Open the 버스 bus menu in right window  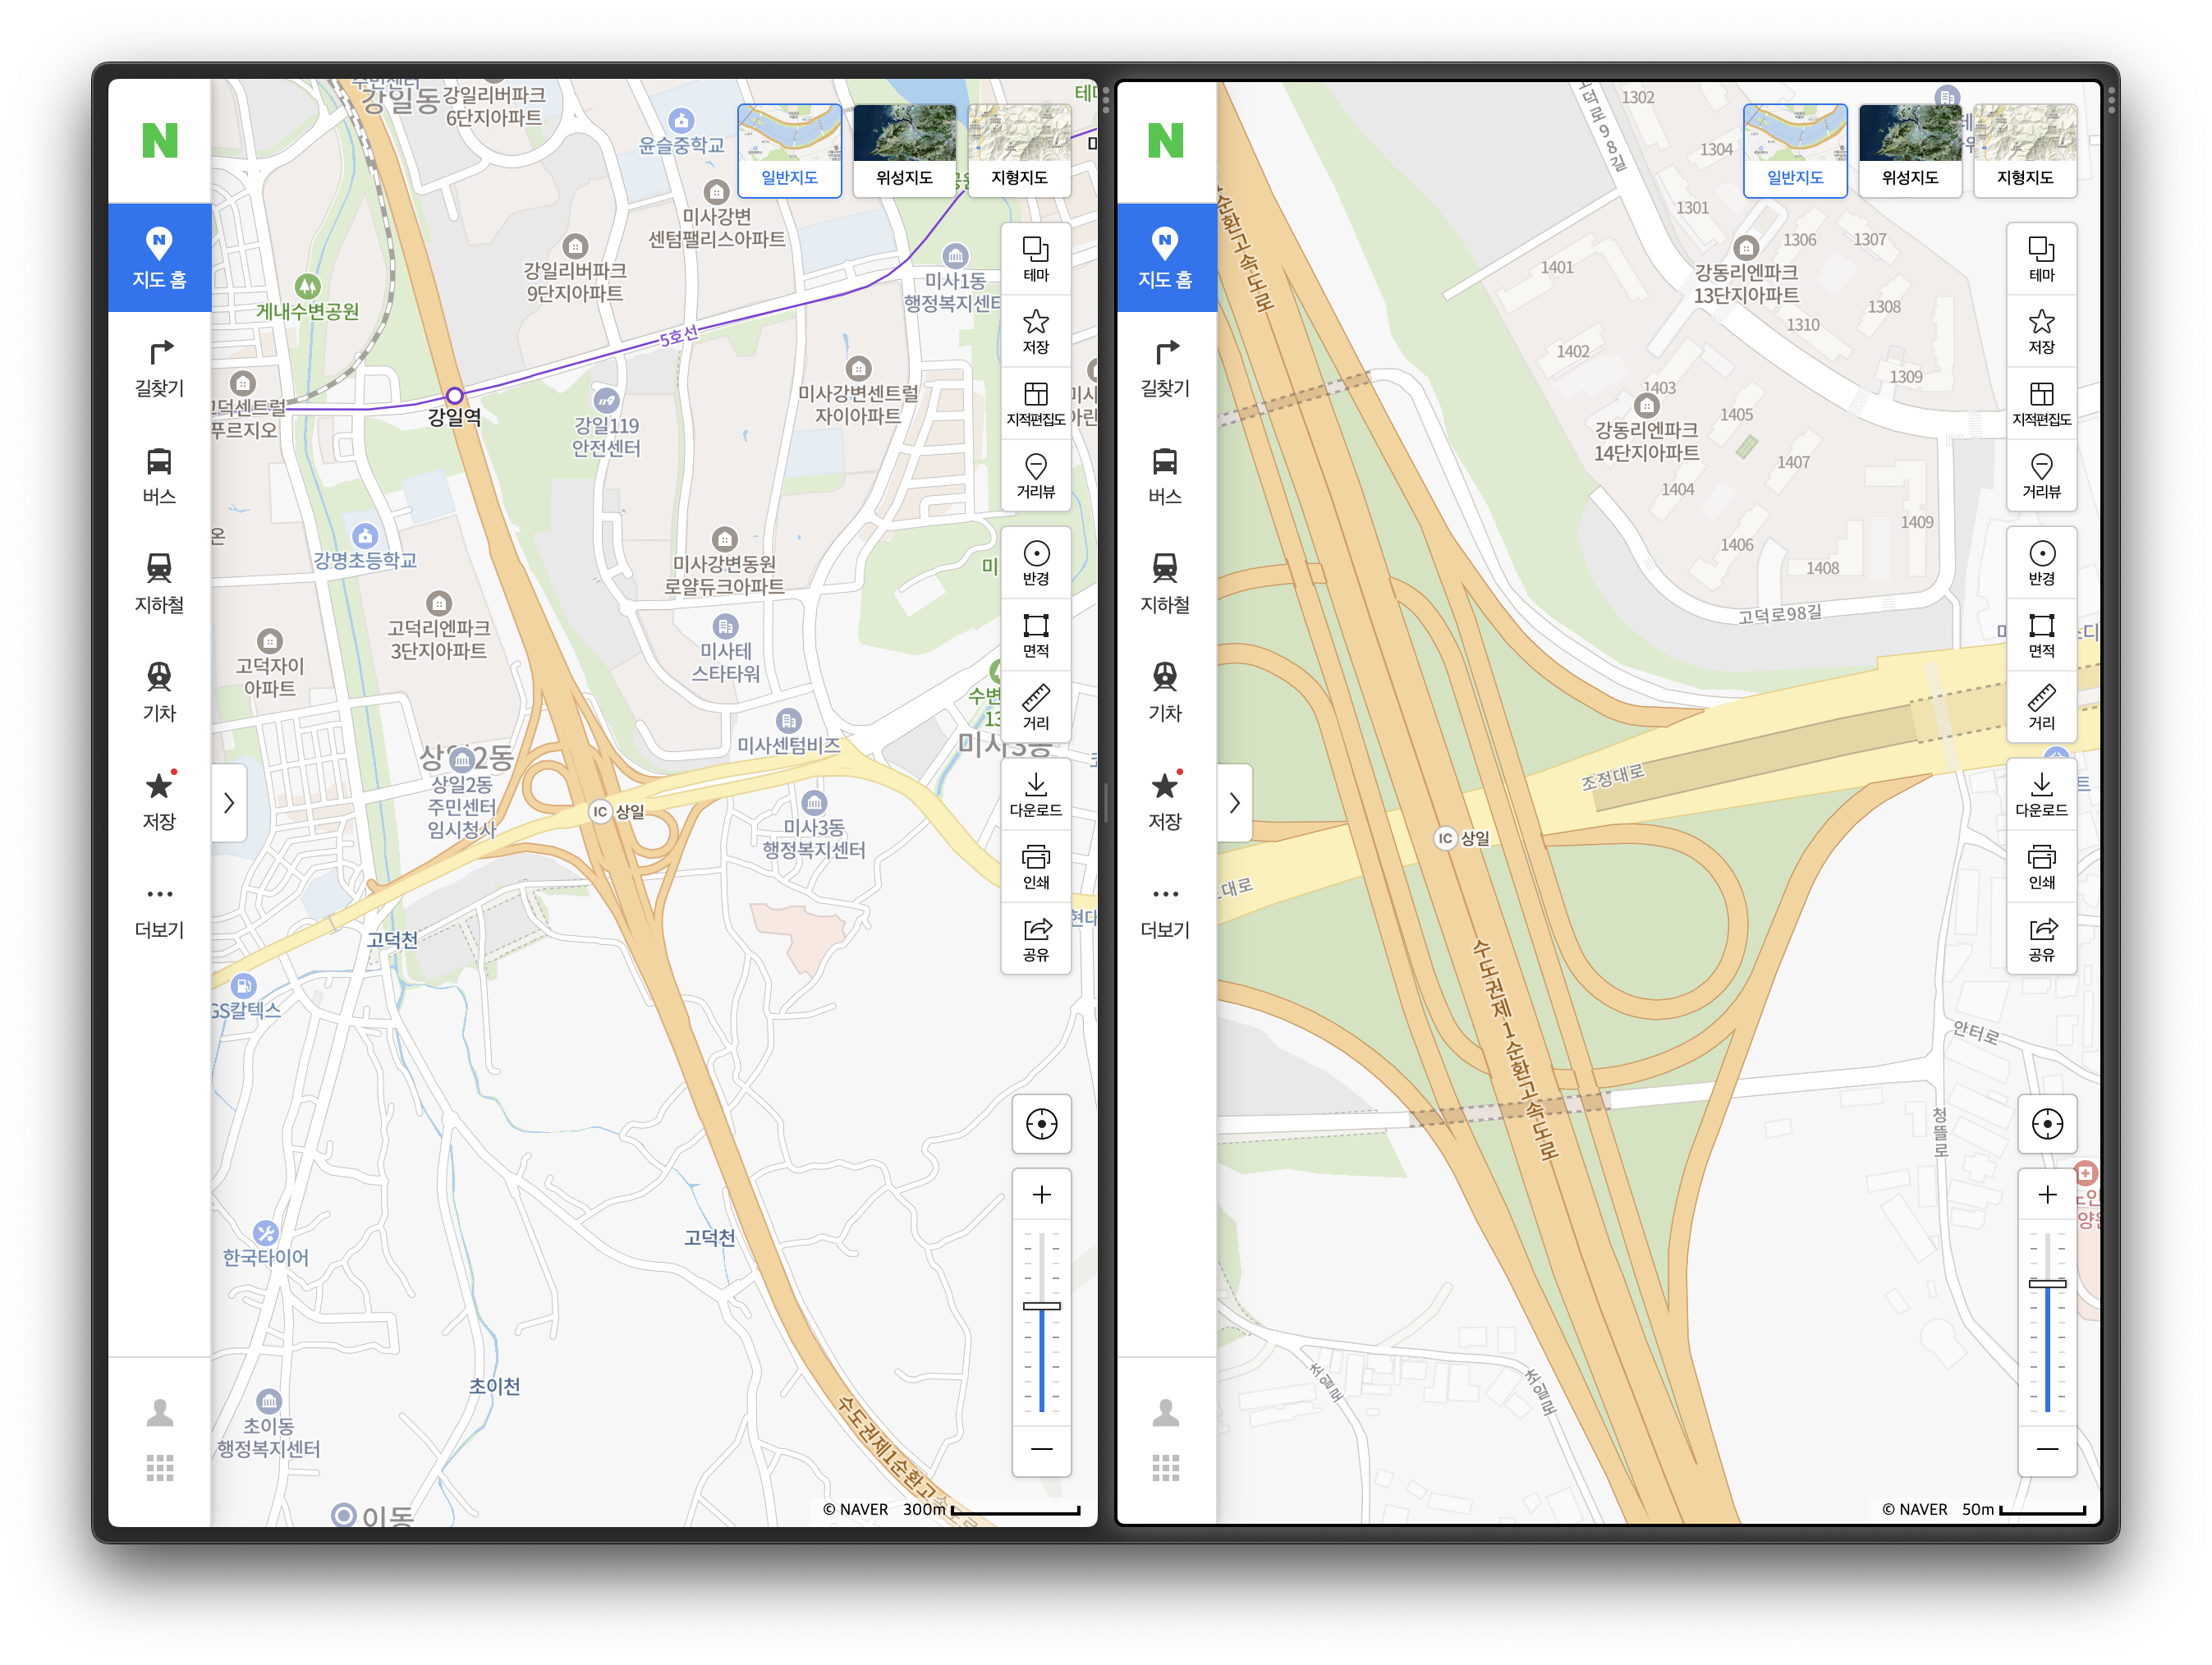[x=1165, y=475]
